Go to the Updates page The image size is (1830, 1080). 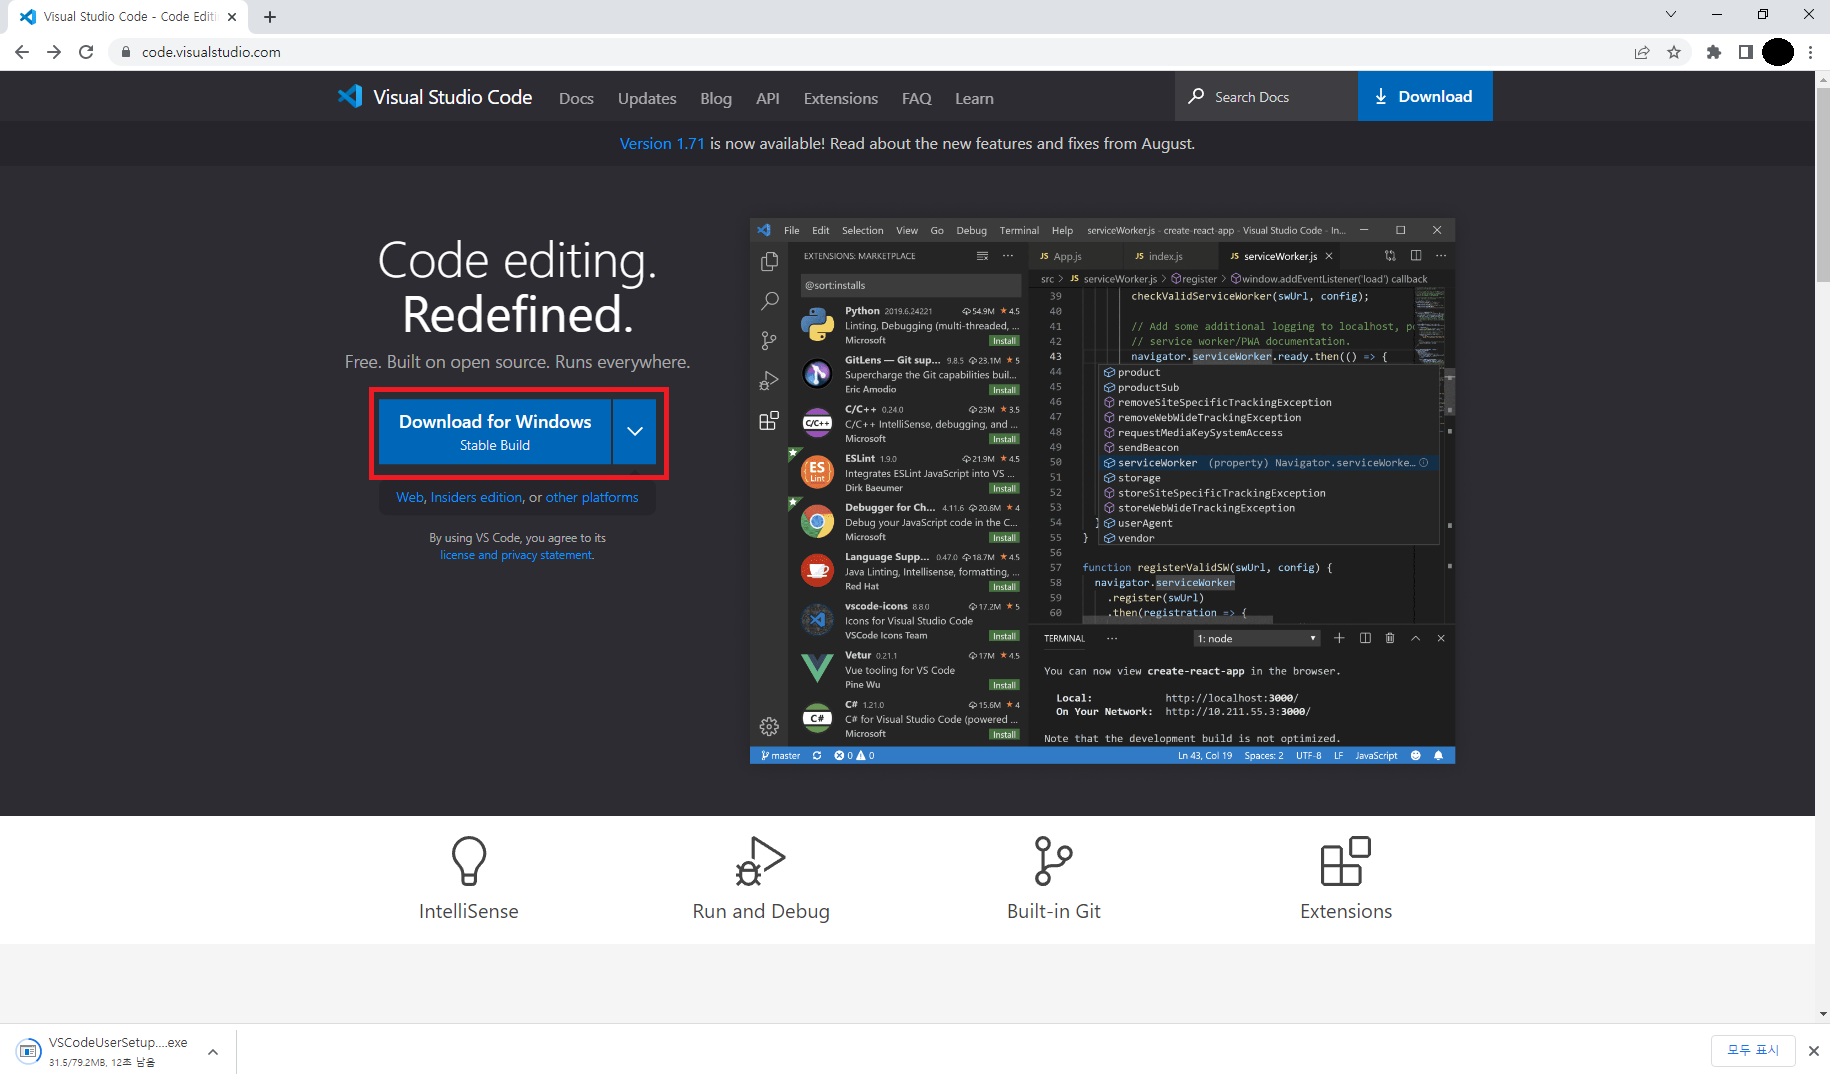click(x=647, y=98)
